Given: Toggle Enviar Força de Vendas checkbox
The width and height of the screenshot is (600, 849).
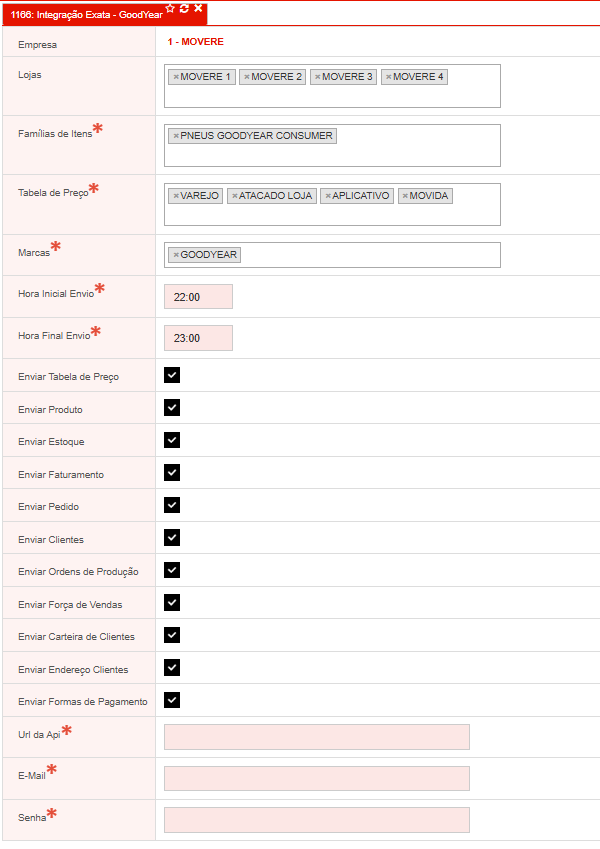Looking at the screenshot, I should 172,603.
